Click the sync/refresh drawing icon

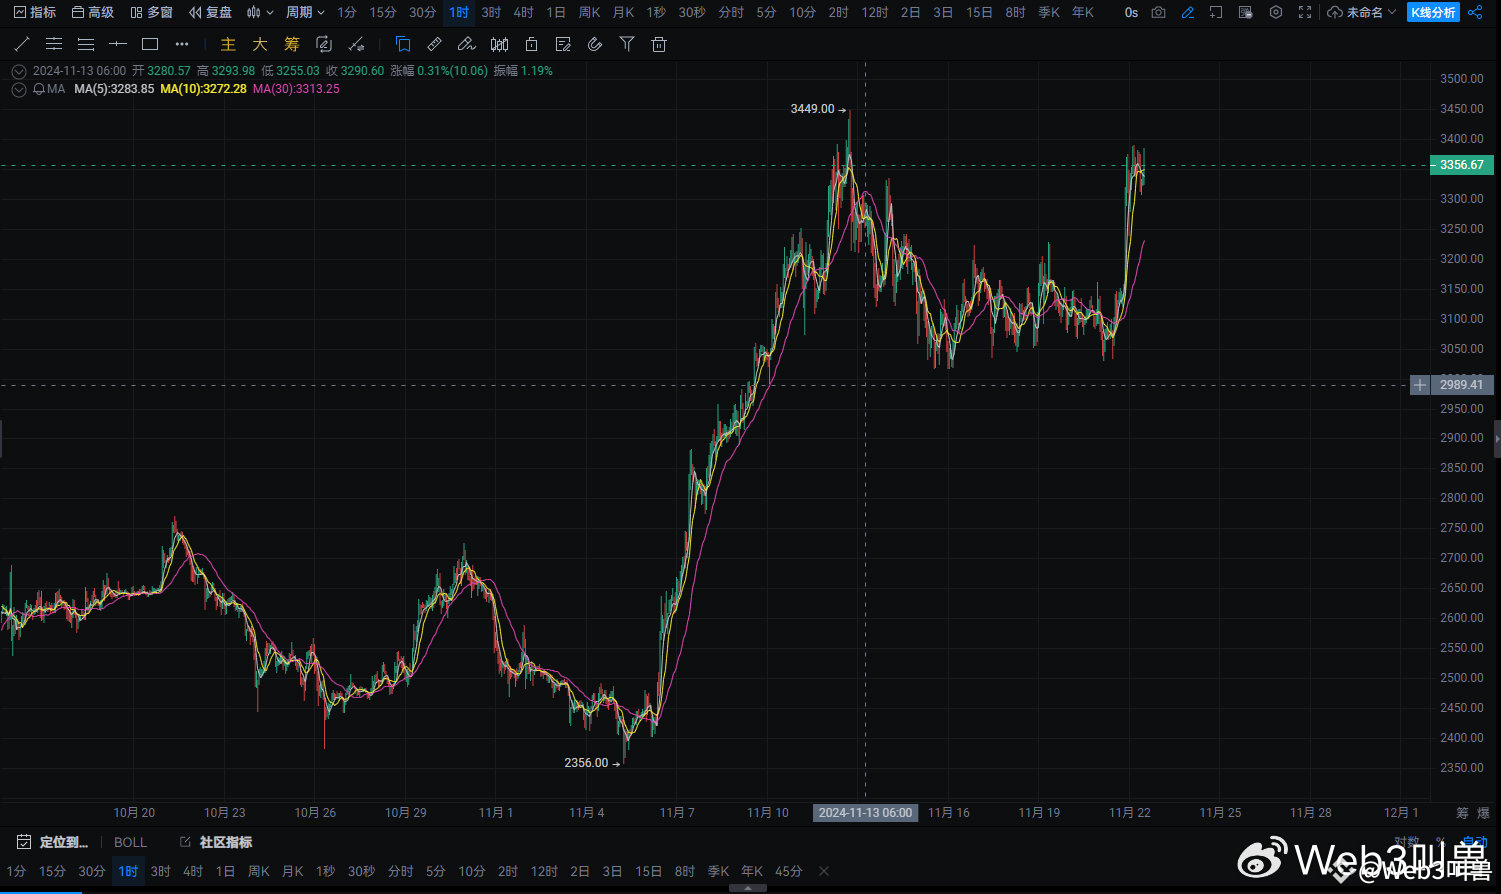tap(323, 44)
